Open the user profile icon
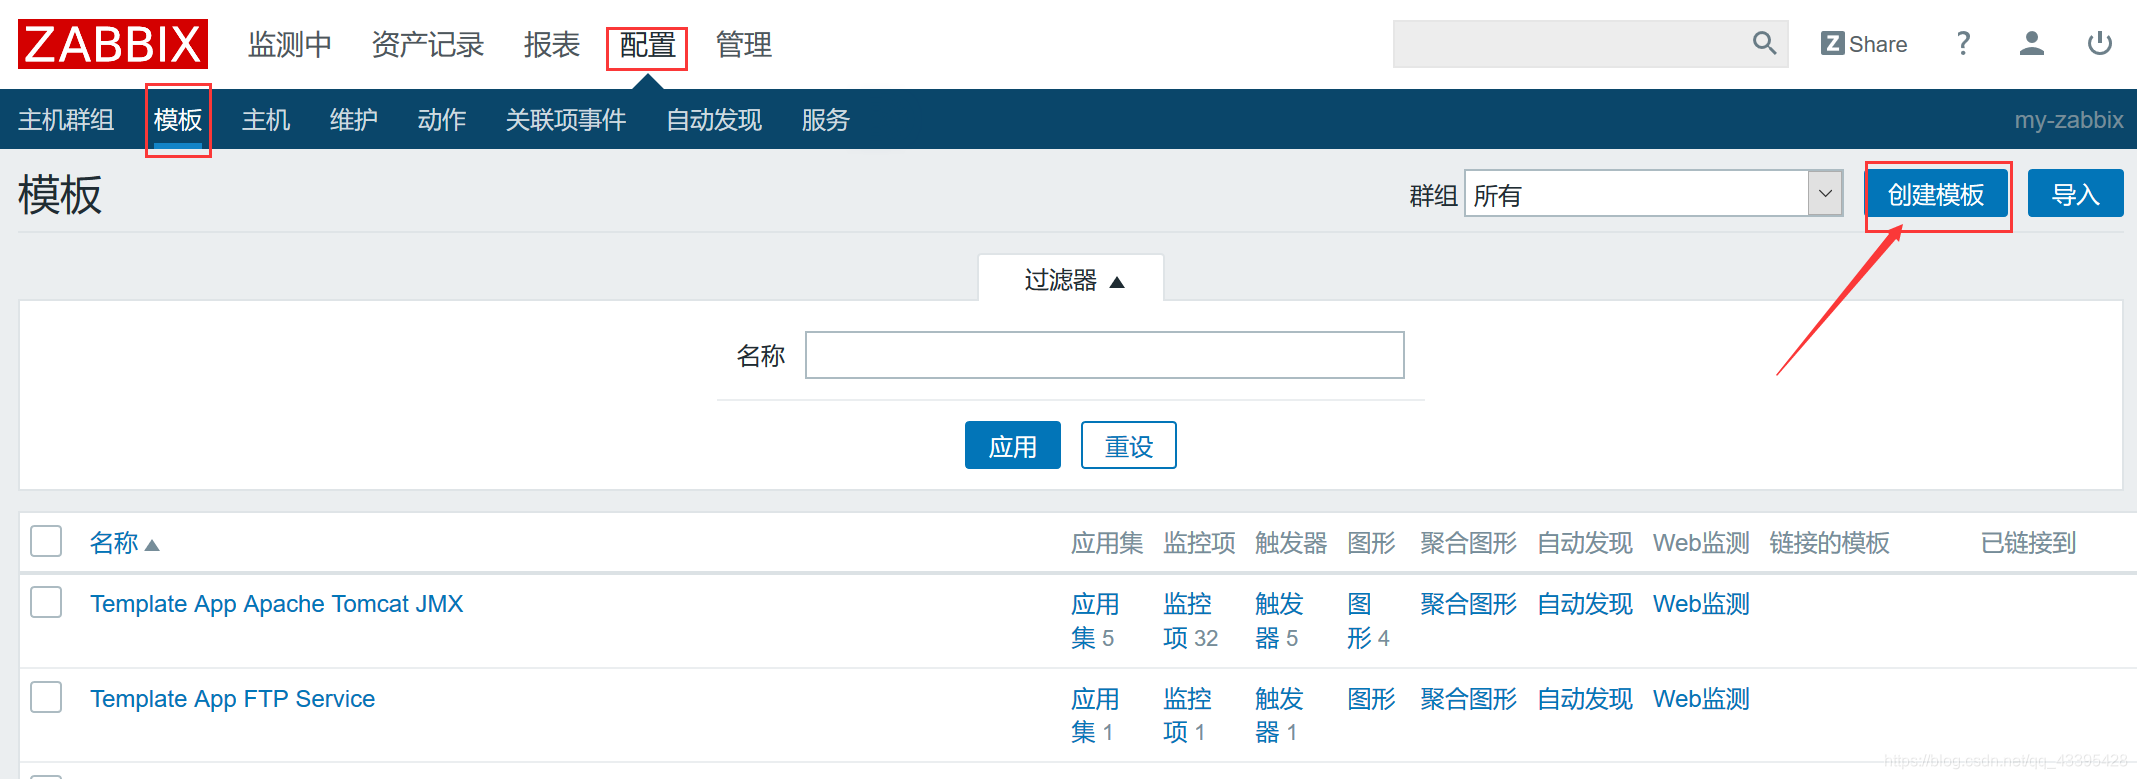 pos(2031,43)
